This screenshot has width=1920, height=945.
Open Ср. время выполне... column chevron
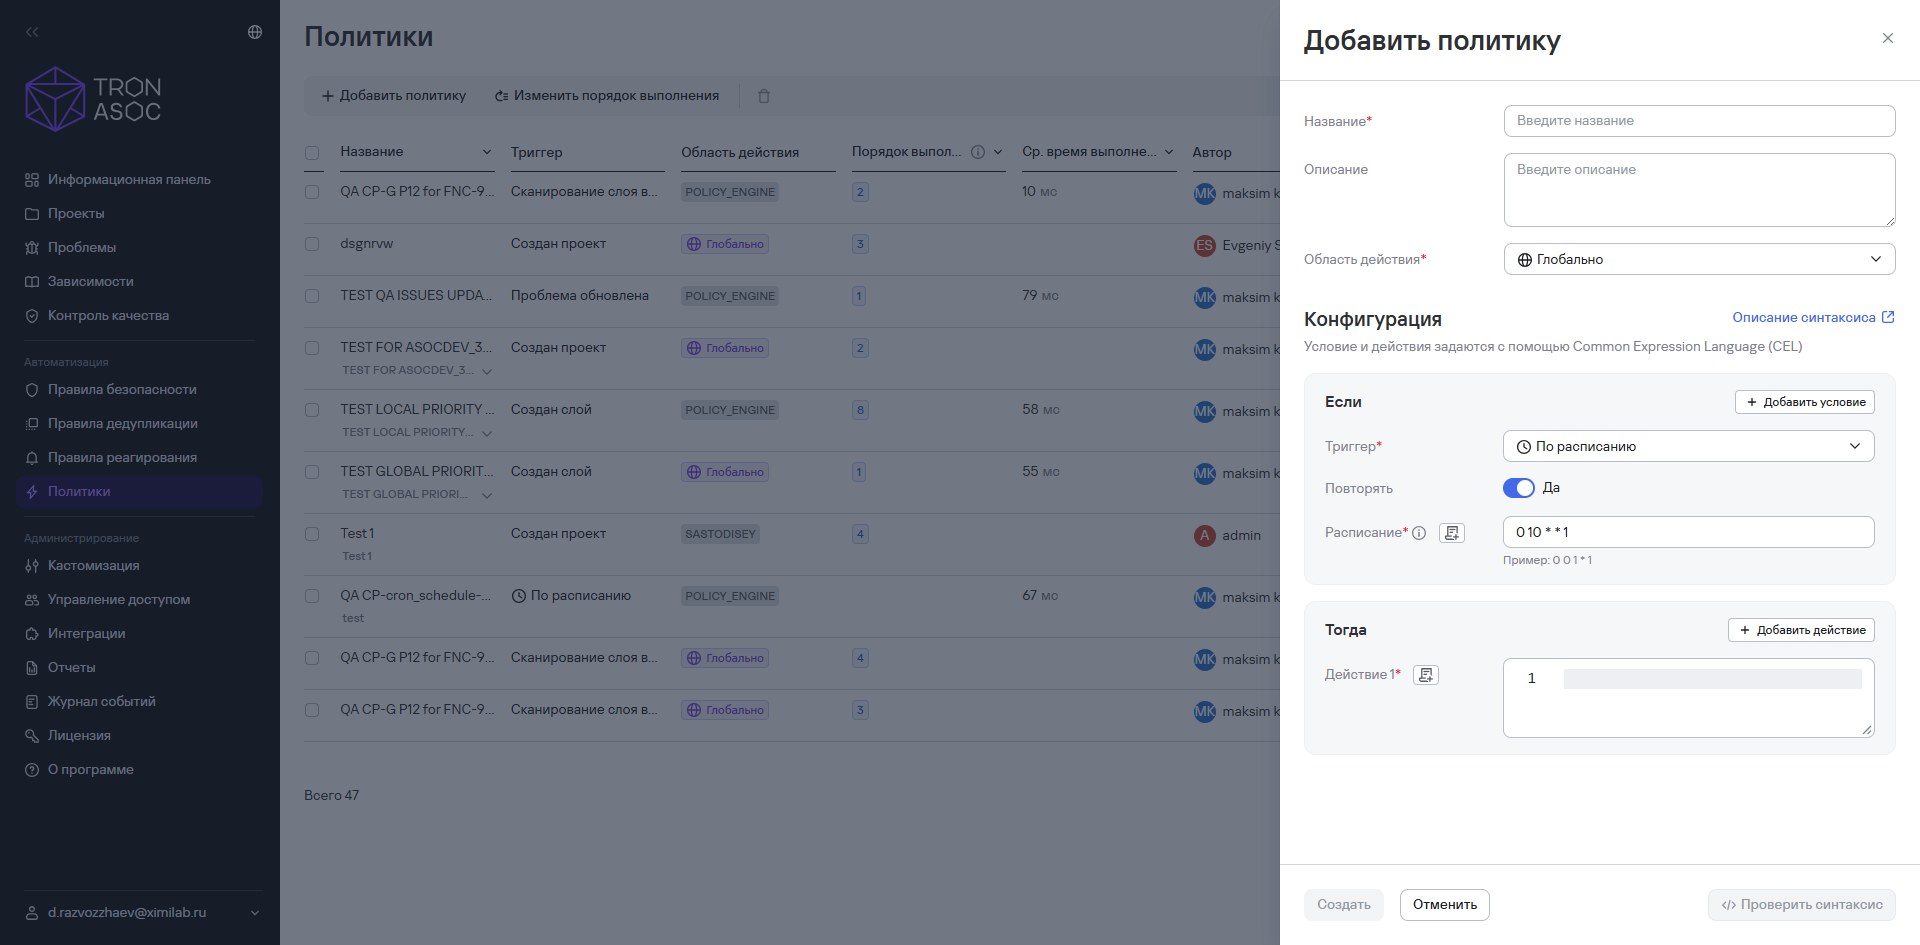tap(1169, 152)
